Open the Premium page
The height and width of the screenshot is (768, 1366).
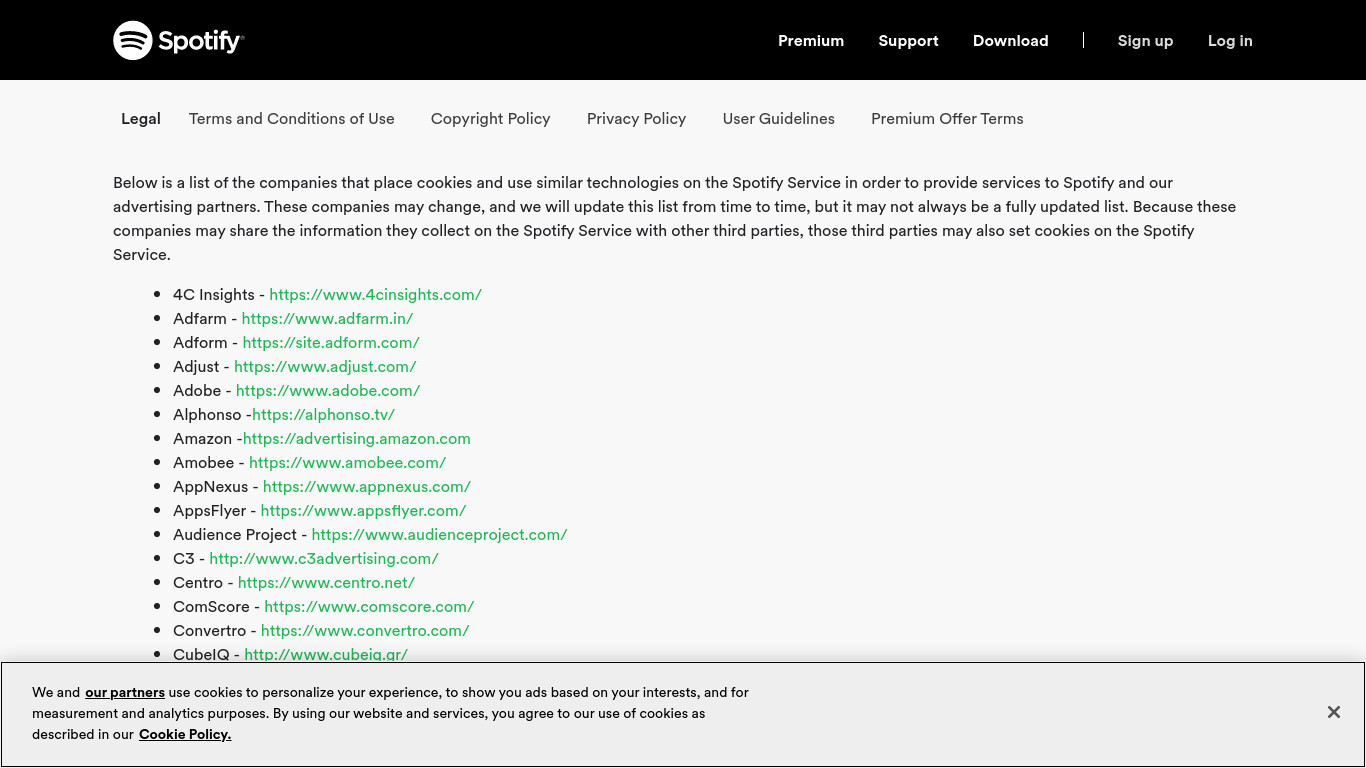point(811,40)
